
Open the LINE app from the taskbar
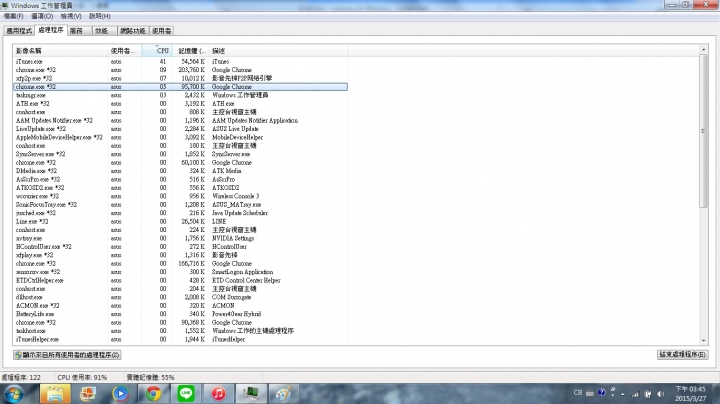(186, 394)
